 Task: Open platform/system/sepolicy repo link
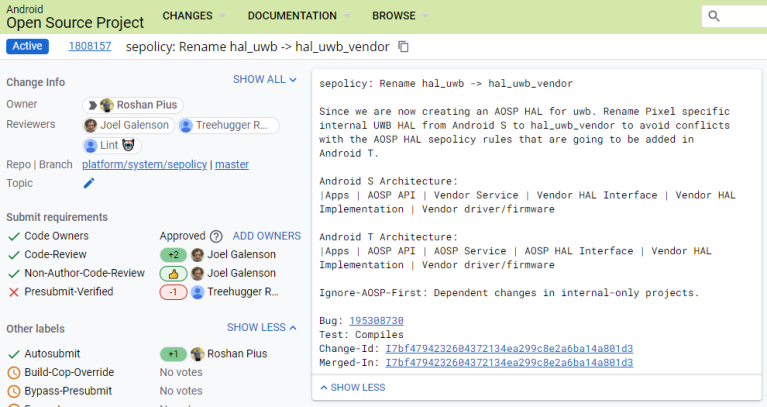[x=144, y=164]
